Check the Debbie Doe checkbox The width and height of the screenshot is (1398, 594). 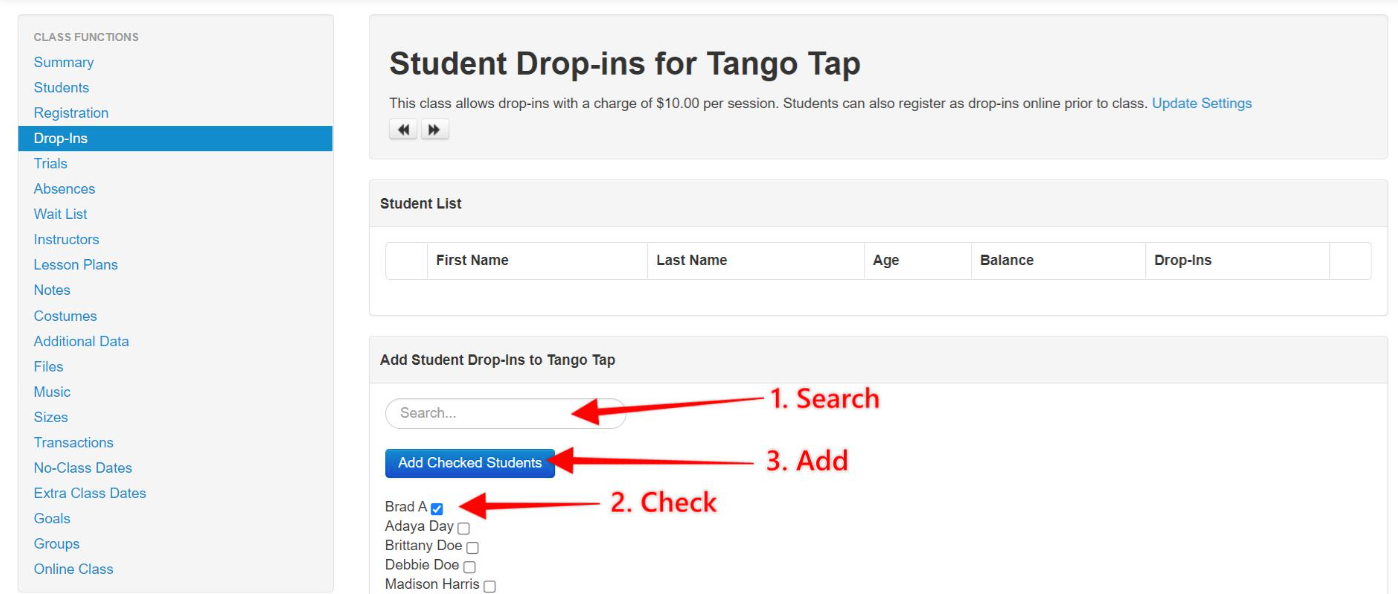click(469, 567)
